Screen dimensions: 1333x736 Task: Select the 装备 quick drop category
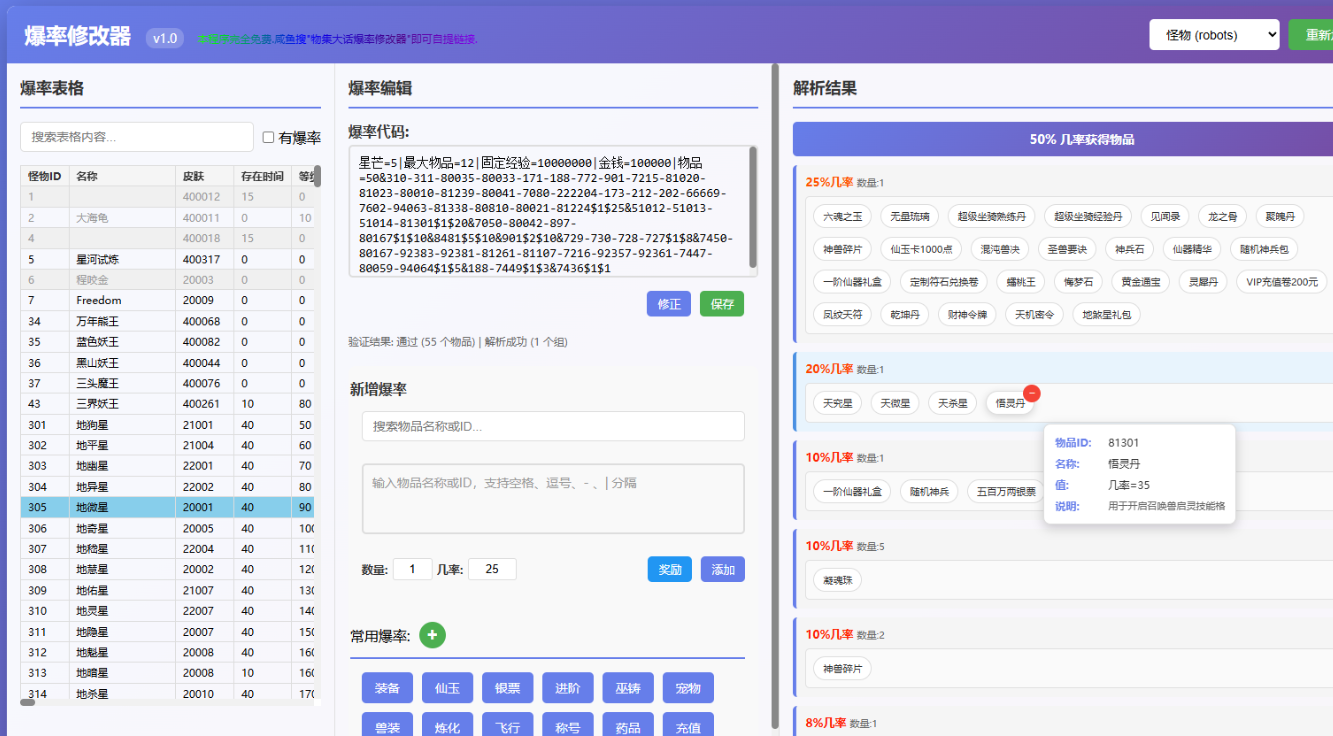pos(387,687)
